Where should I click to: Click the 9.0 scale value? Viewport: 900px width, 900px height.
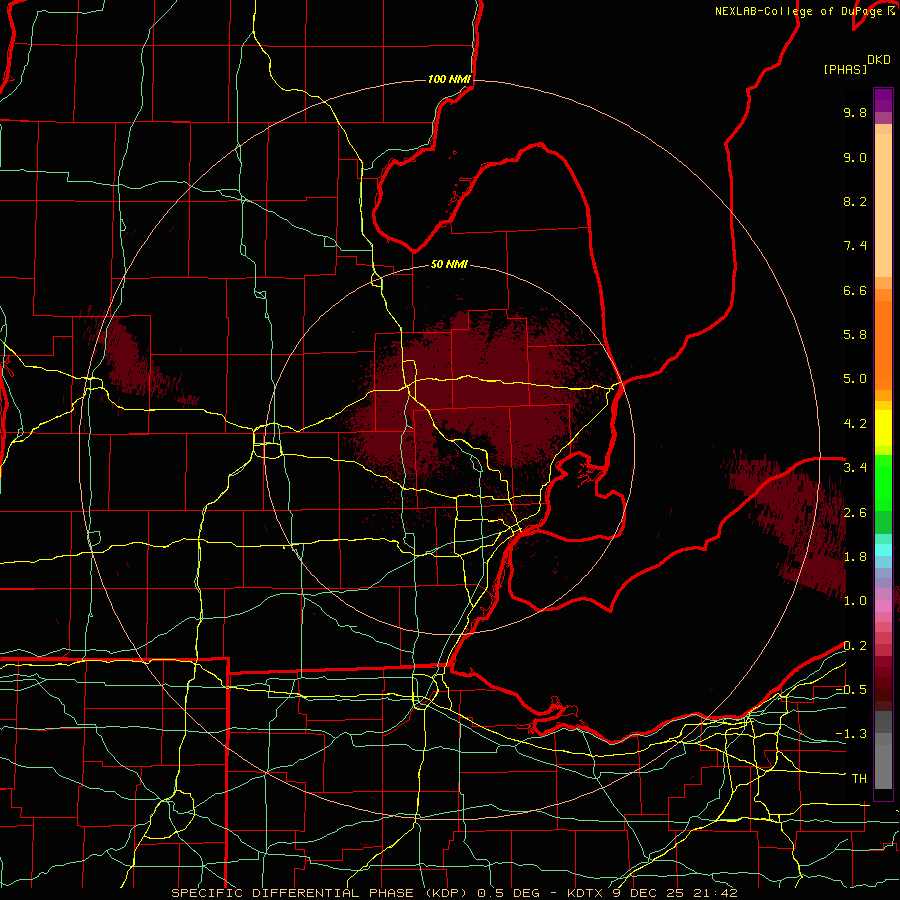point(855,157)
